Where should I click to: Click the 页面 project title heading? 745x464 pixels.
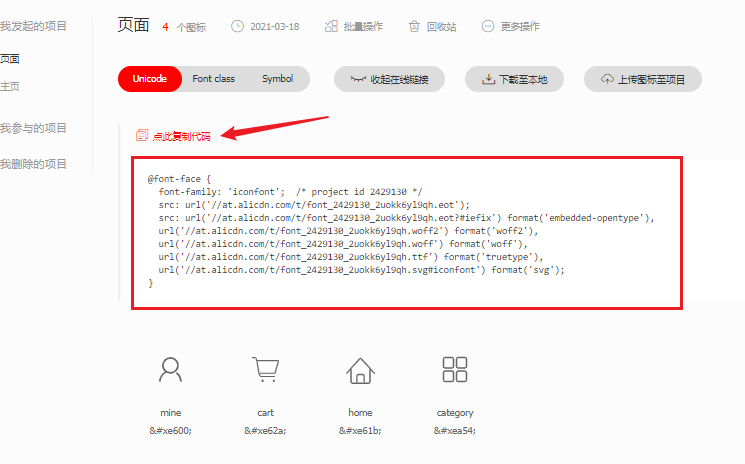click(x=134, y=25)
